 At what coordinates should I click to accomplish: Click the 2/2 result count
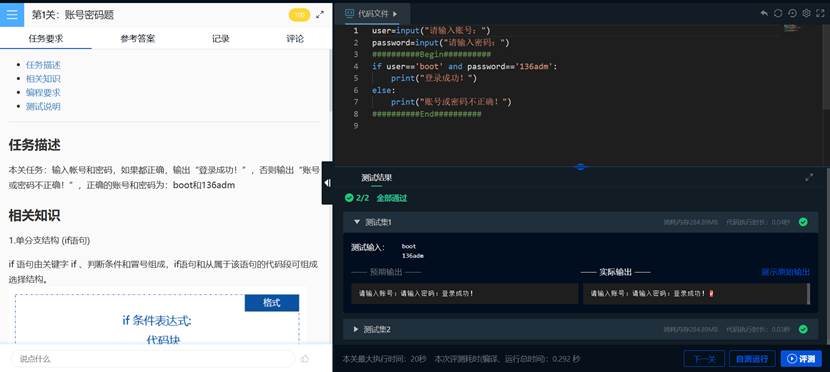pos(363,198)
